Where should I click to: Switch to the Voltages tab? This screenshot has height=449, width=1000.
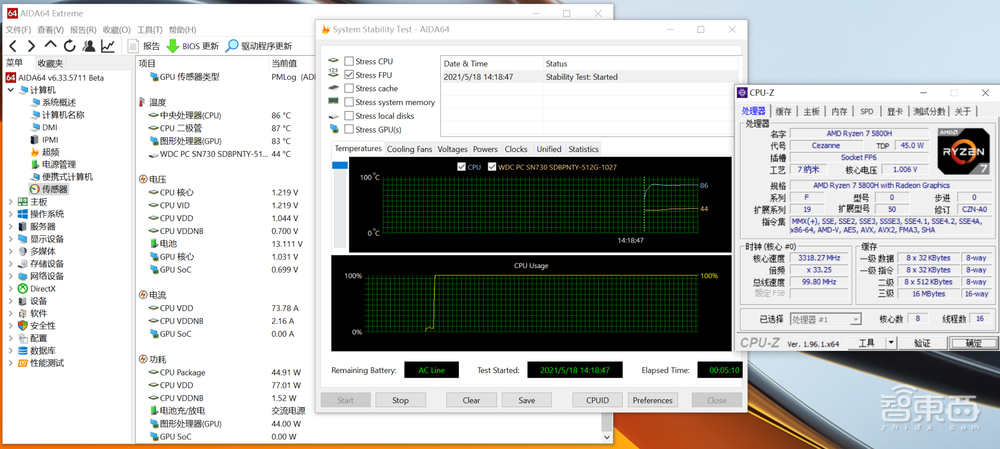click(x=453, y=149)
